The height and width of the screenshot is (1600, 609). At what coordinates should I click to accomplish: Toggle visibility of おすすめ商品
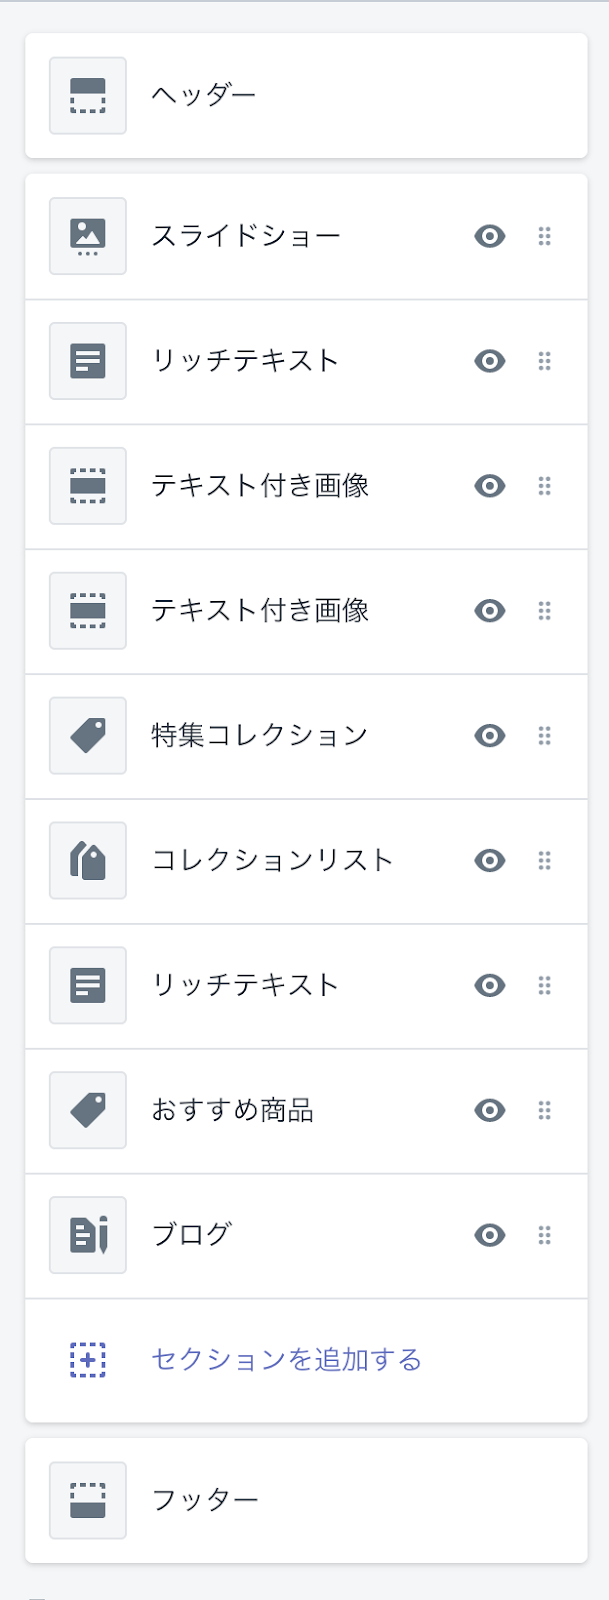pos(490,1110)
